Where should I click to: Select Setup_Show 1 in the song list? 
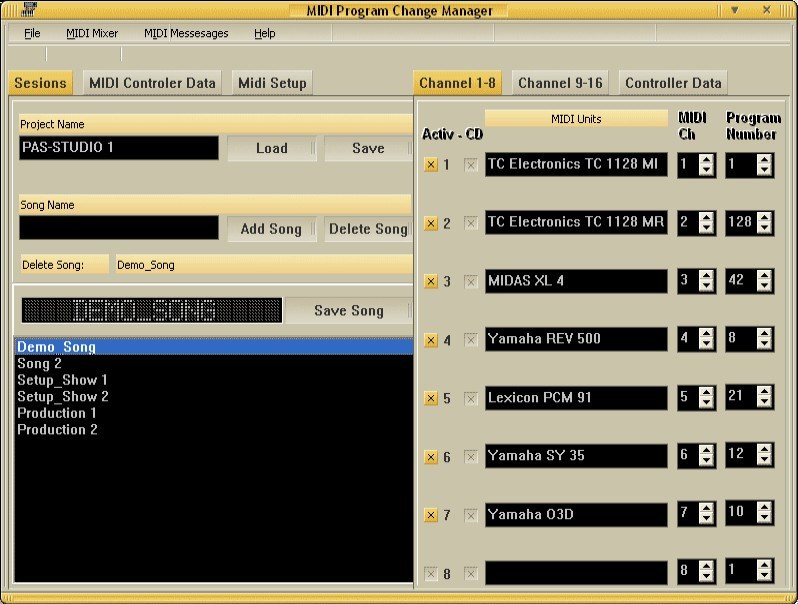214,380
